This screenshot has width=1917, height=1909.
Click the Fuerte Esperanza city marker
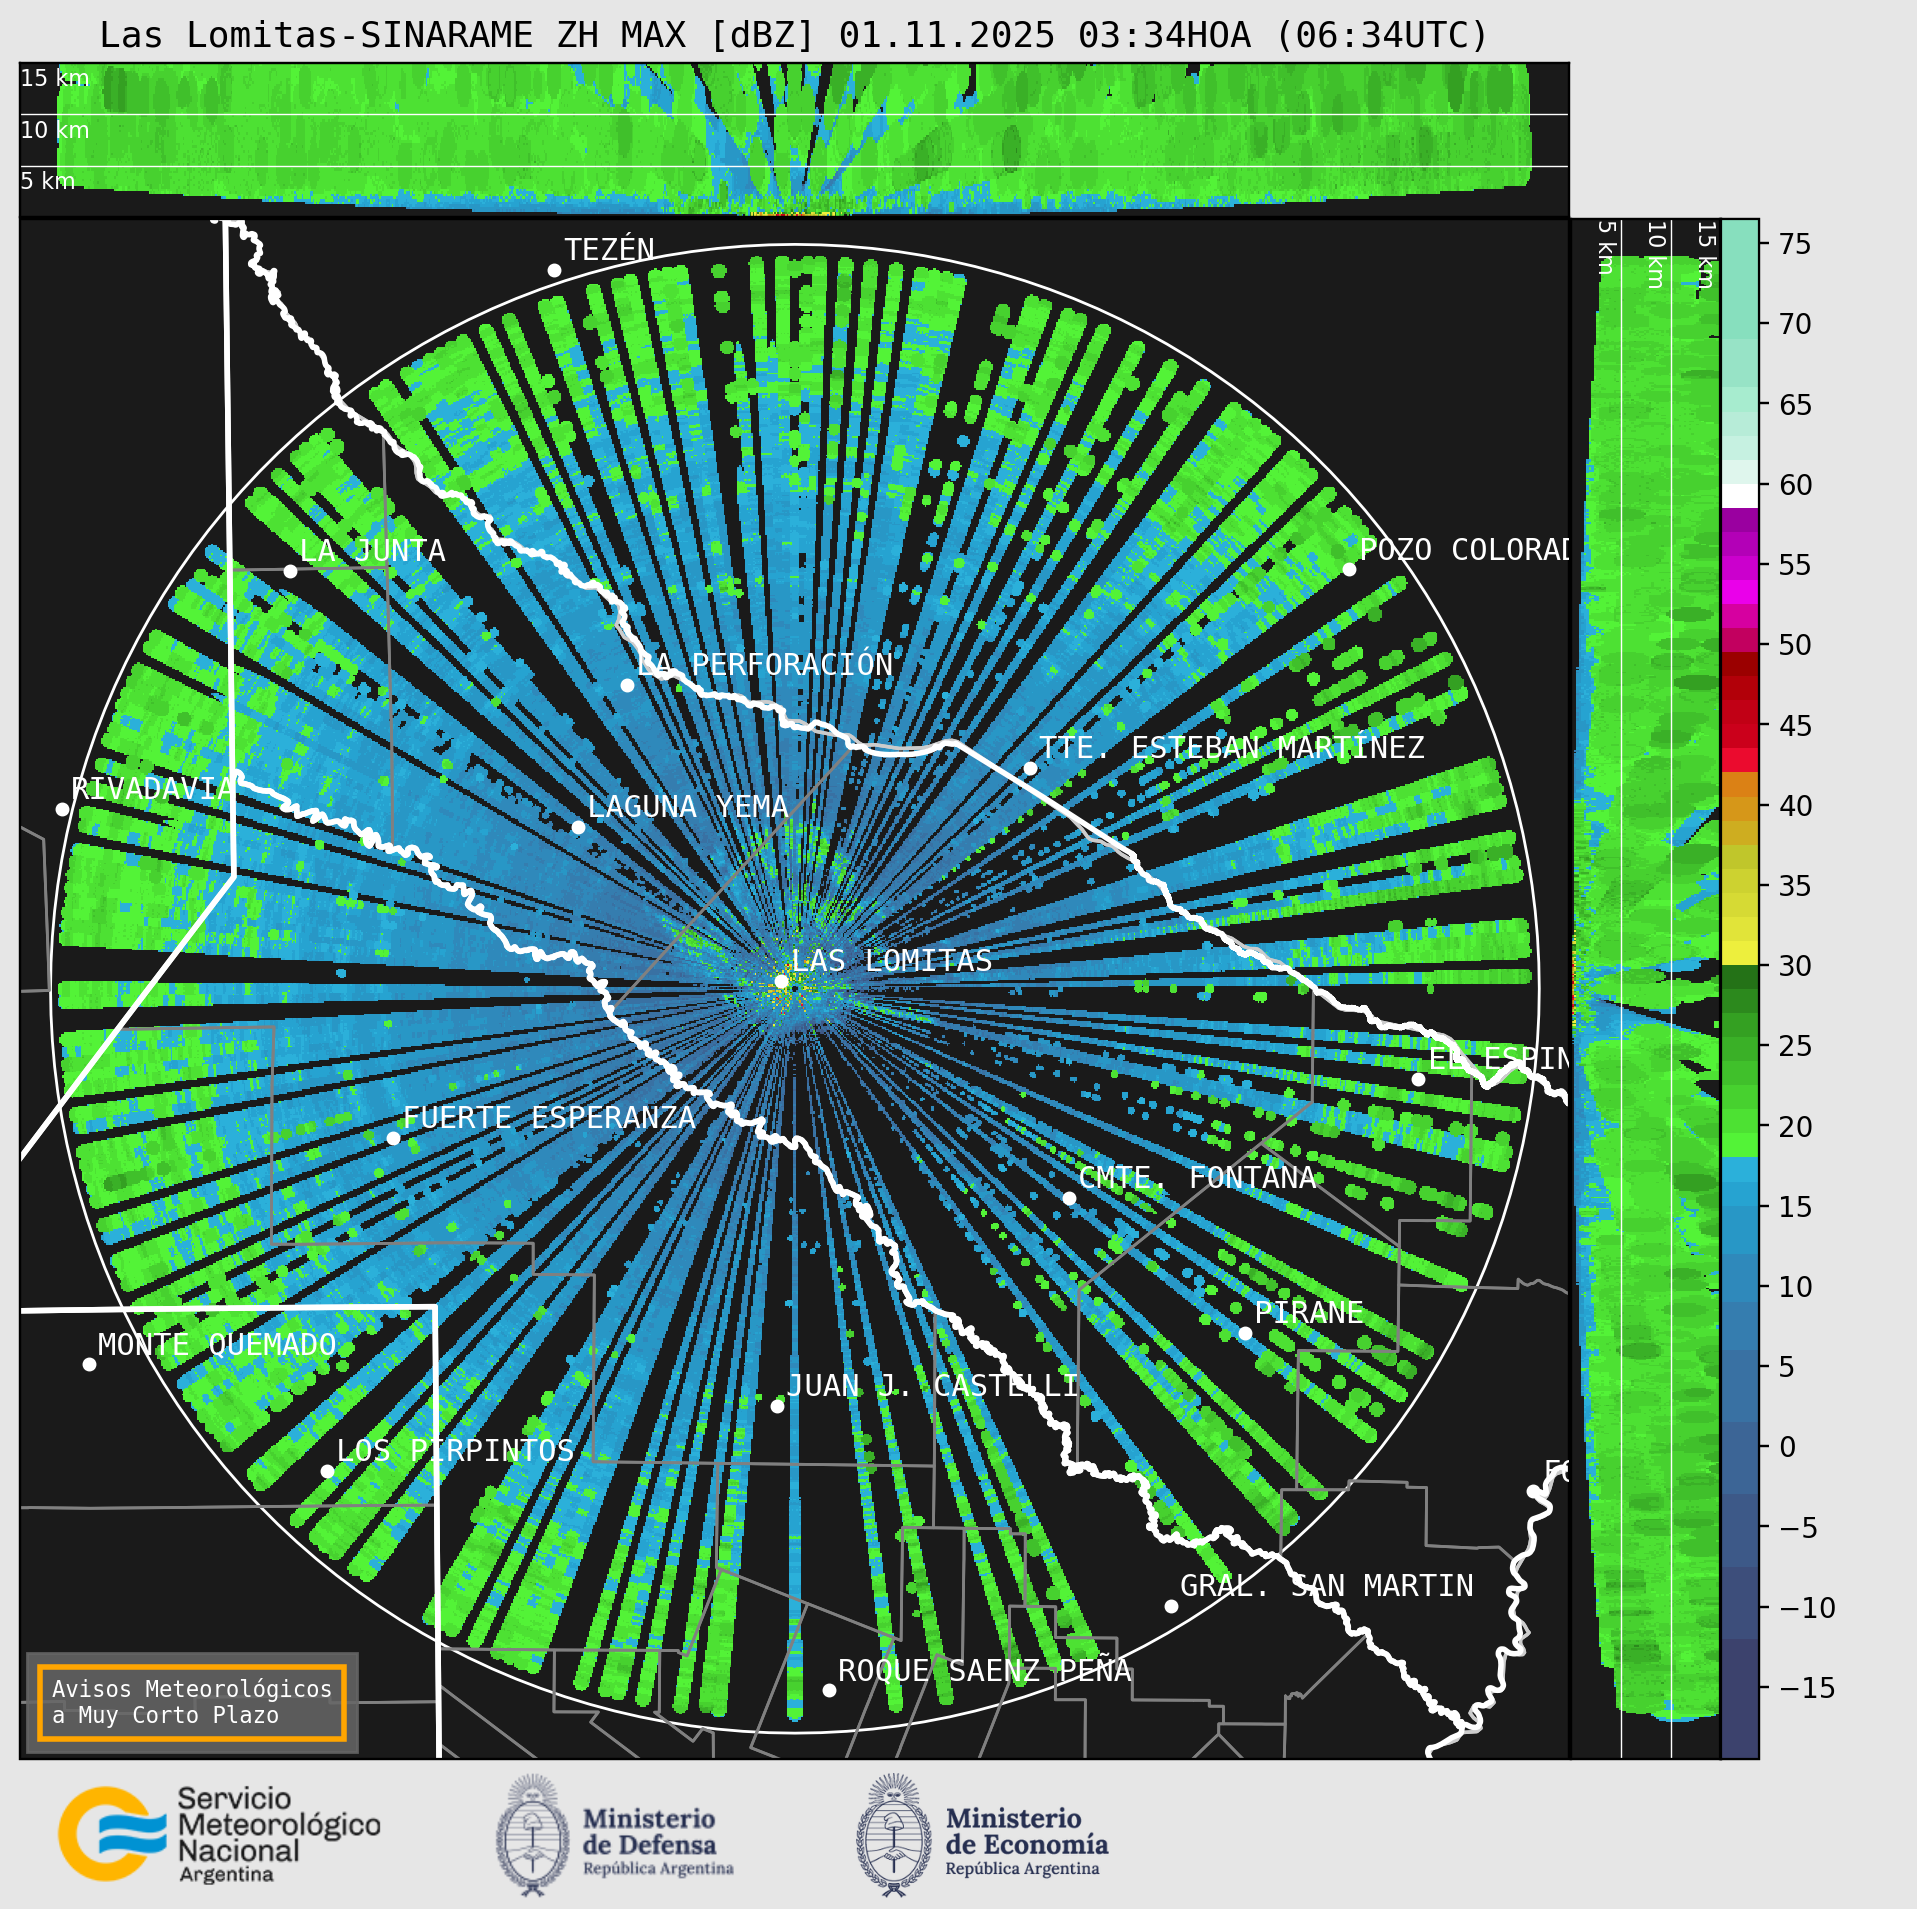coord(393,1138)
